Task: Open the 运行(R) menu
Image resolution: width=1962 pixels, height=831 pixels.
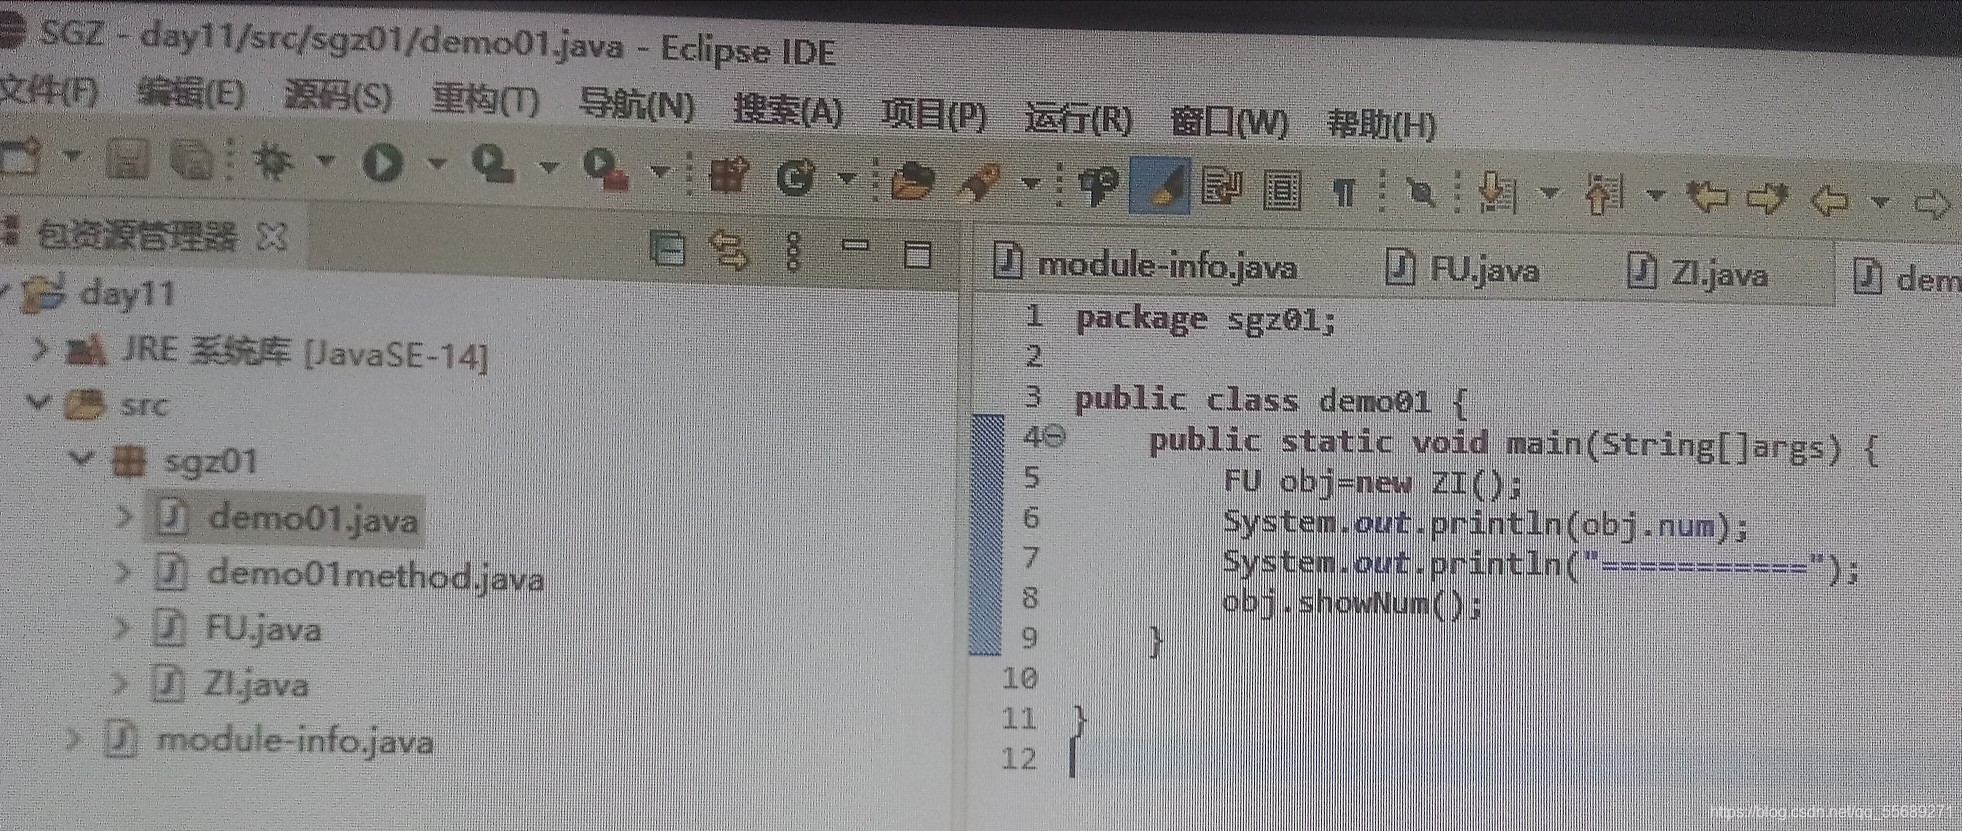Action: pyautogui.click(x=1079, y=118)
